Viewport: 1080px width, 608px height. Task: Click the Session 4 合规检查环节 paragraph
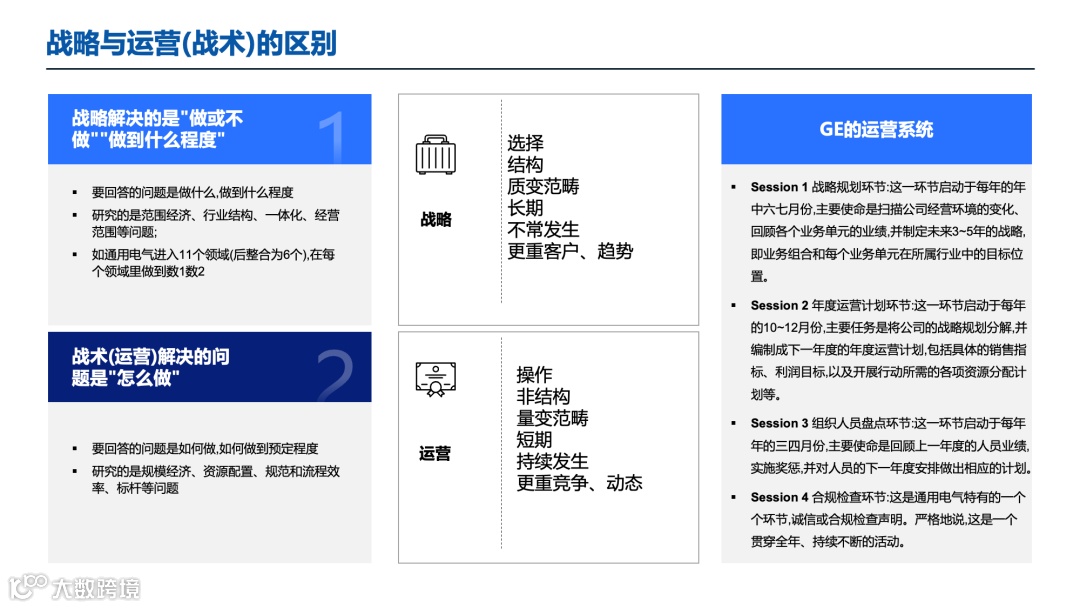[889, 519]
